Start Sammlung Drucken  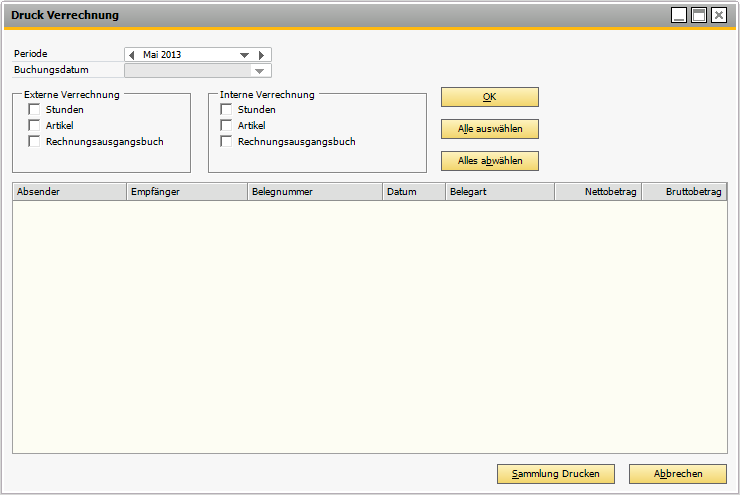555,474
